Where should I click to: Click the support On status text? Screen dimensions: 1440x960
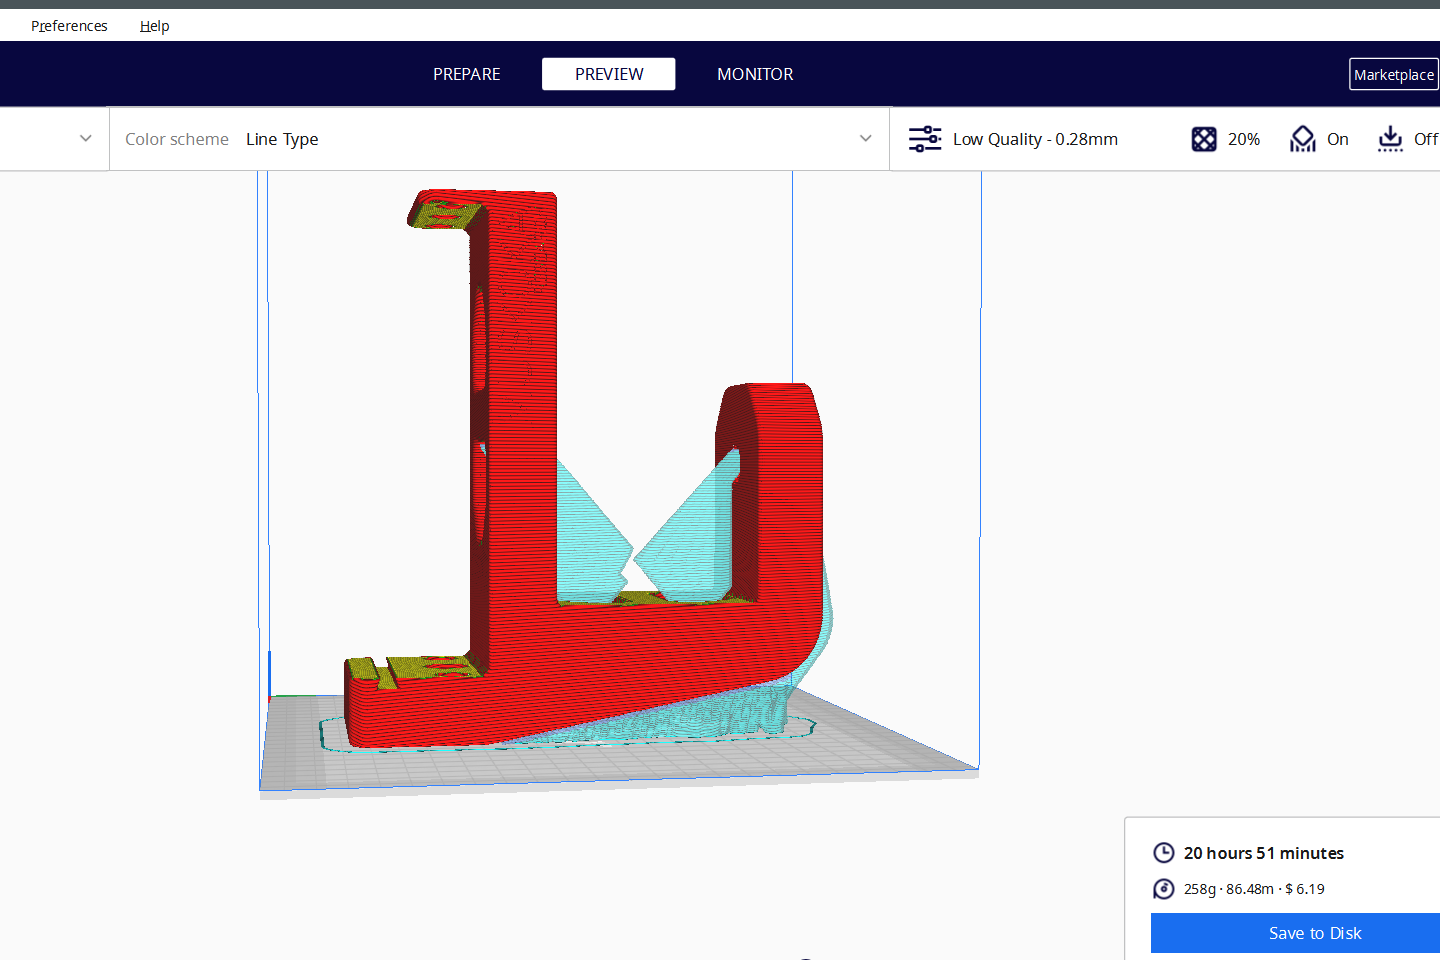(1338, 139)
